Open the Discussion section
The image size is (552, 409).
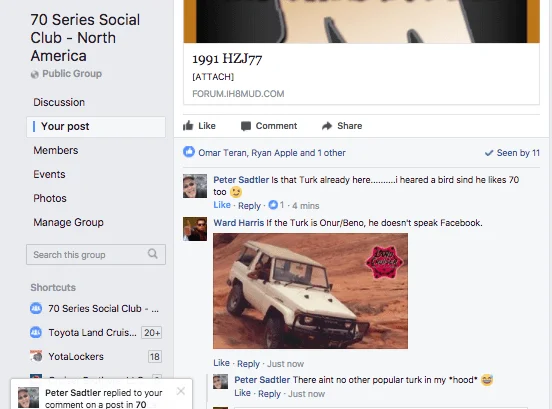59,102
